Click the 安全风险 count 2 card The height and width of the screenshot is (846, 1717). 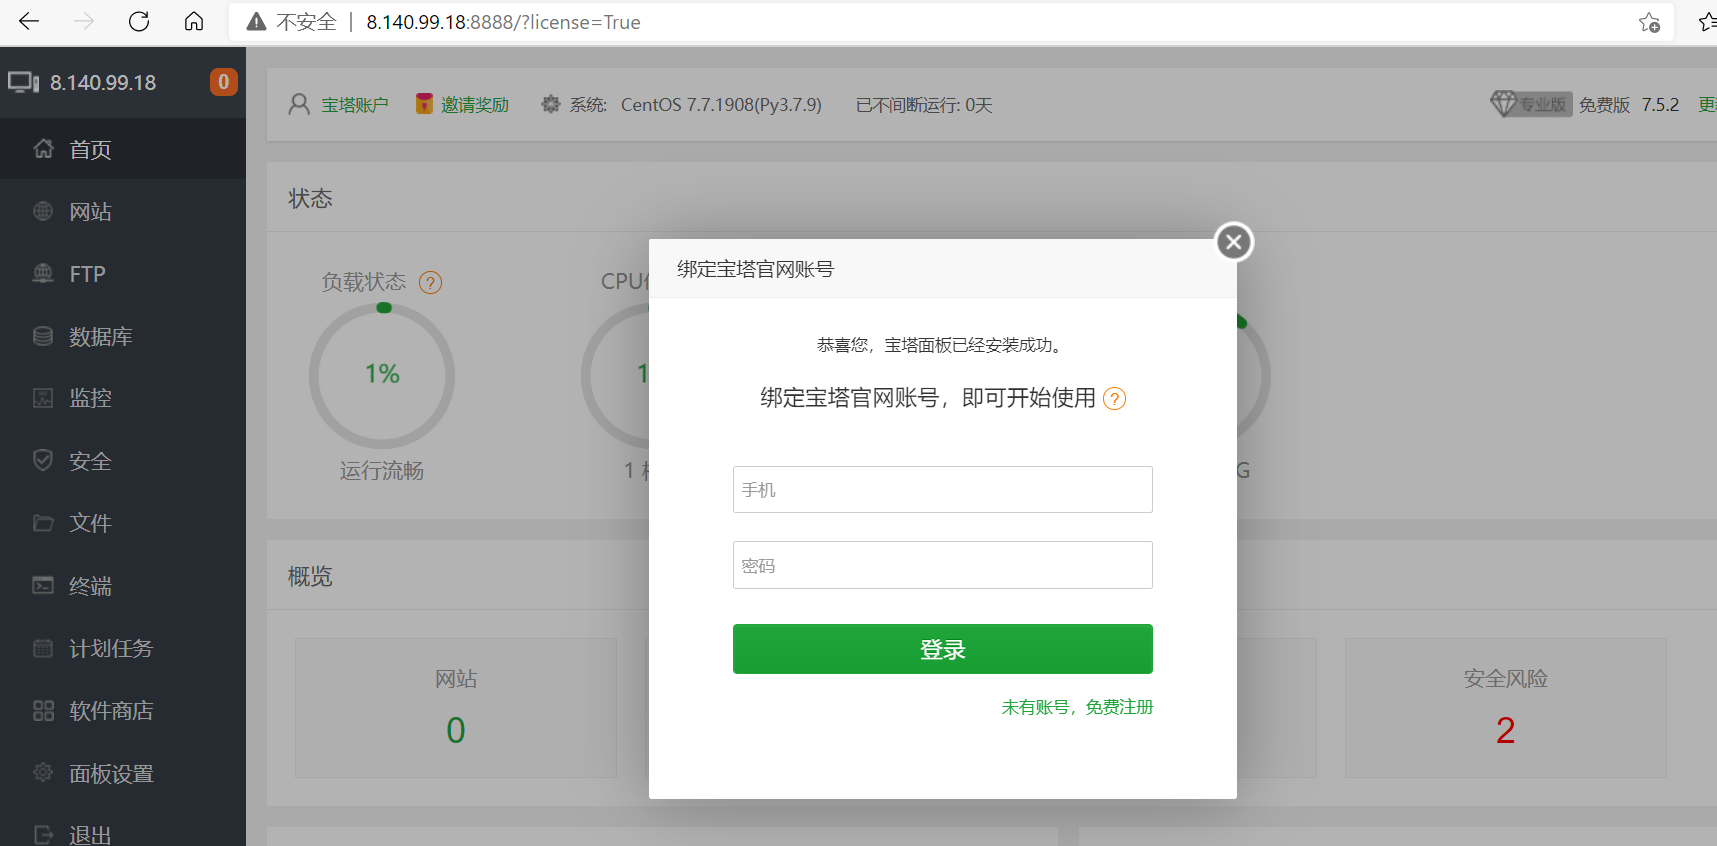coord(1505,708)
